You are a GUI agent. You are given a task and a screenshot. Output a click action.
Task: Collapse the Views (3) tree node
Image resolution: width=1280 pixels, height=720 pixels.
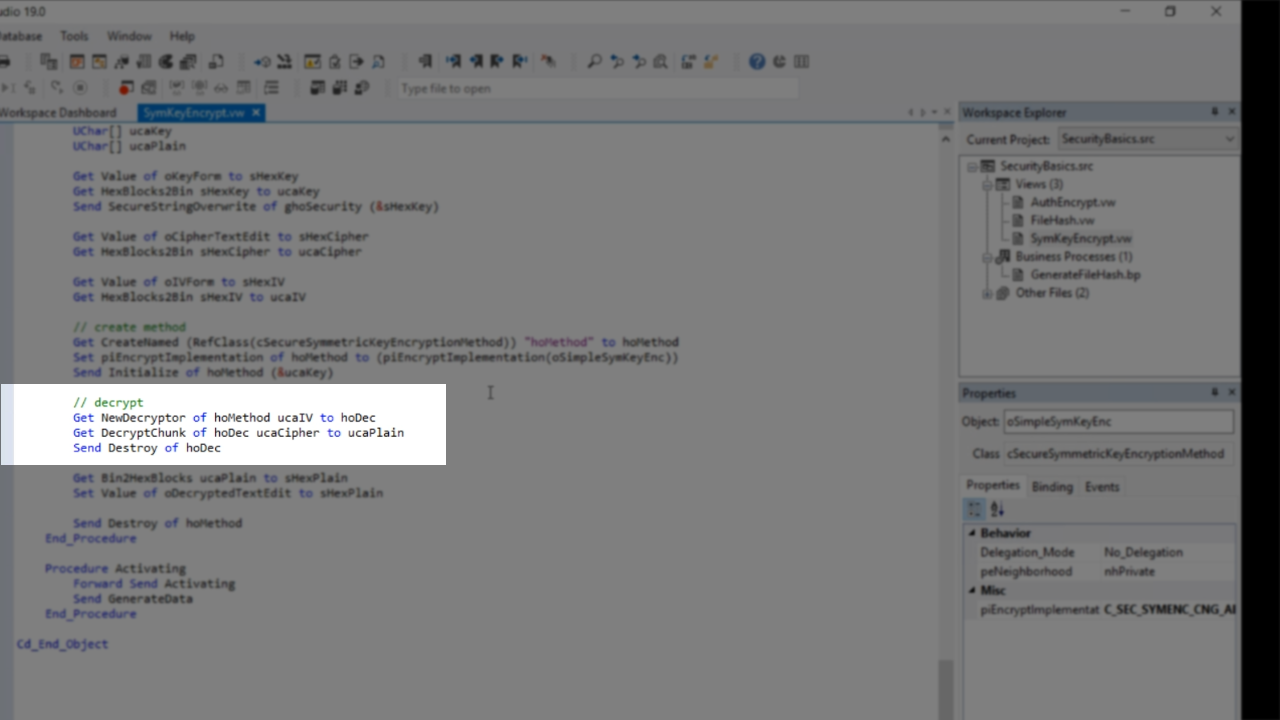tap(986, 185)
